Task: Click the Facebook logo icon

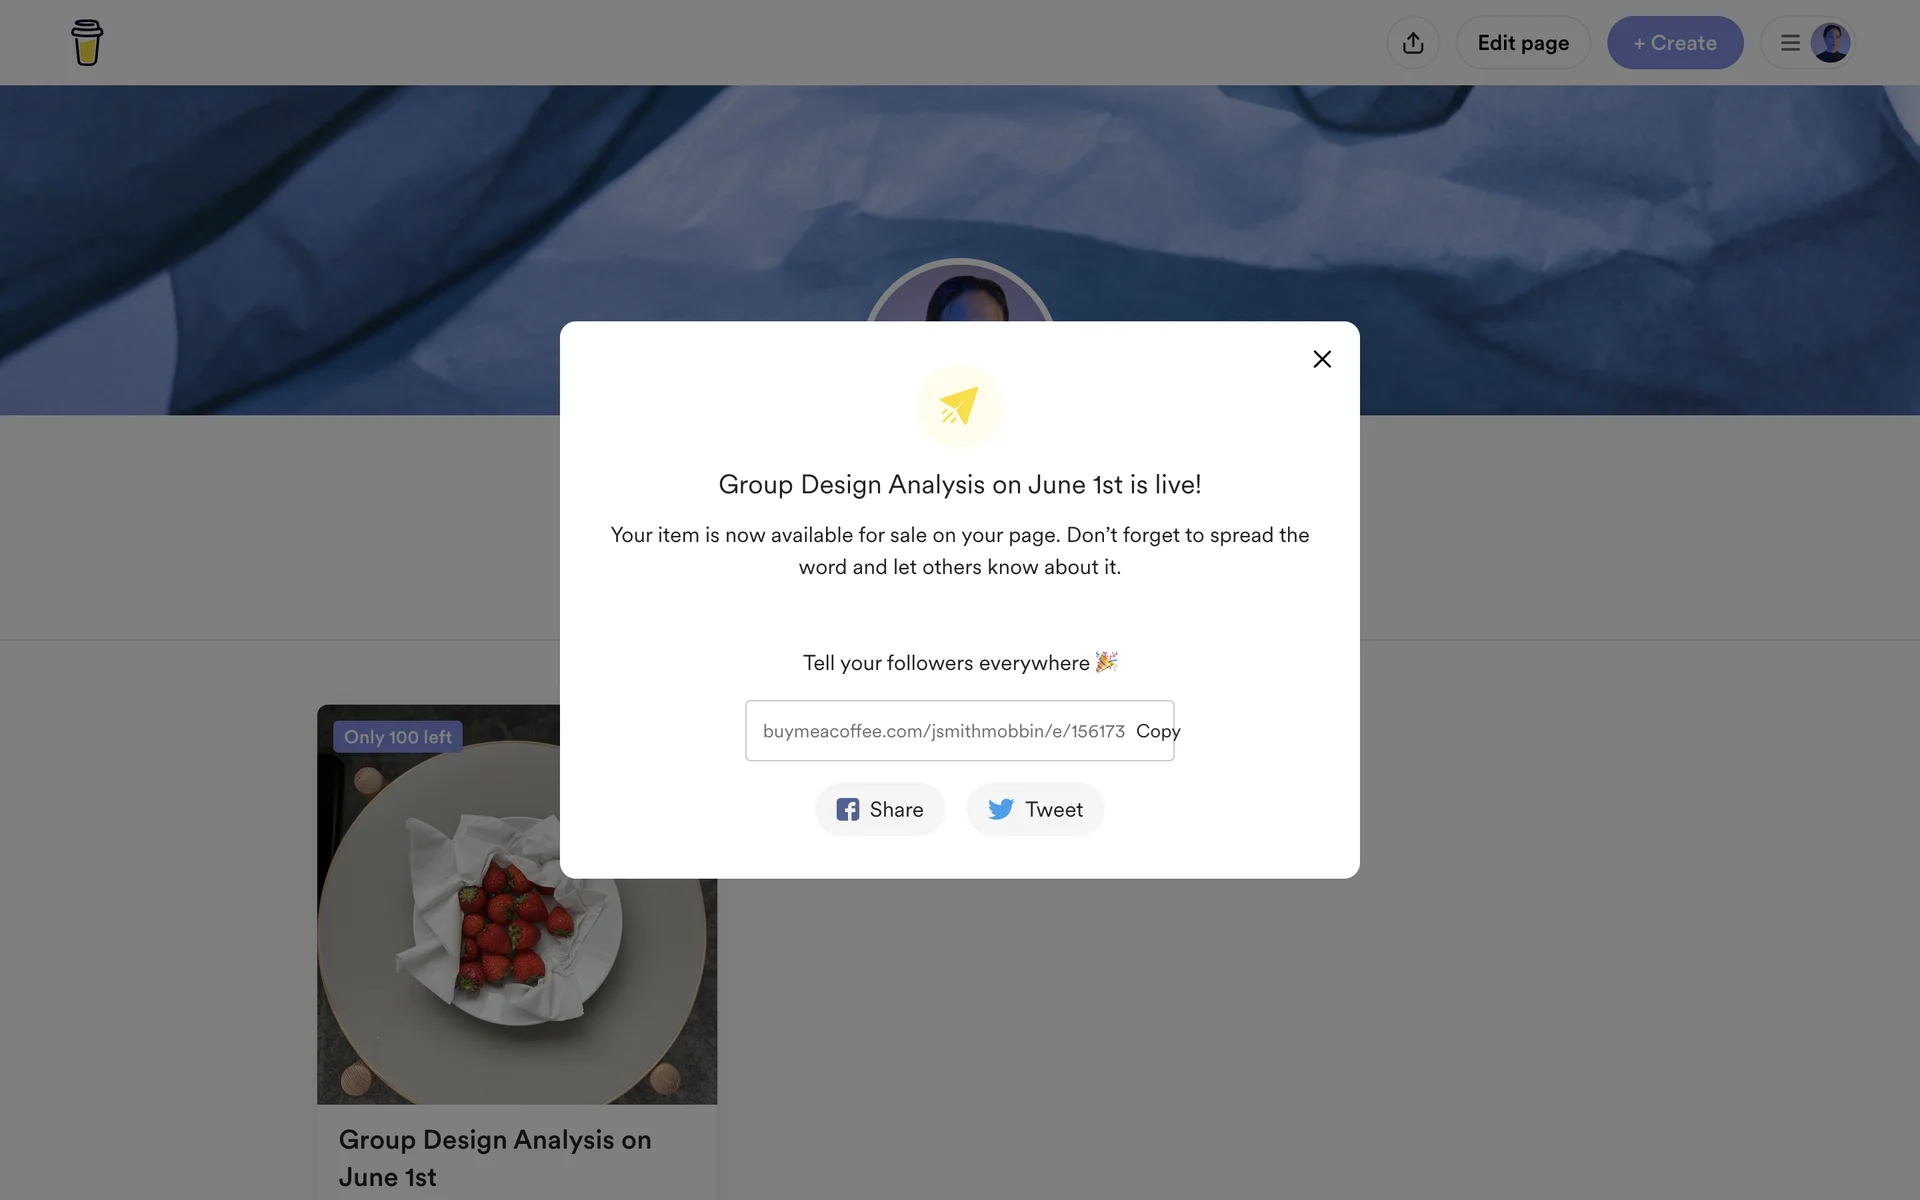Action: [x=848, y=809]
